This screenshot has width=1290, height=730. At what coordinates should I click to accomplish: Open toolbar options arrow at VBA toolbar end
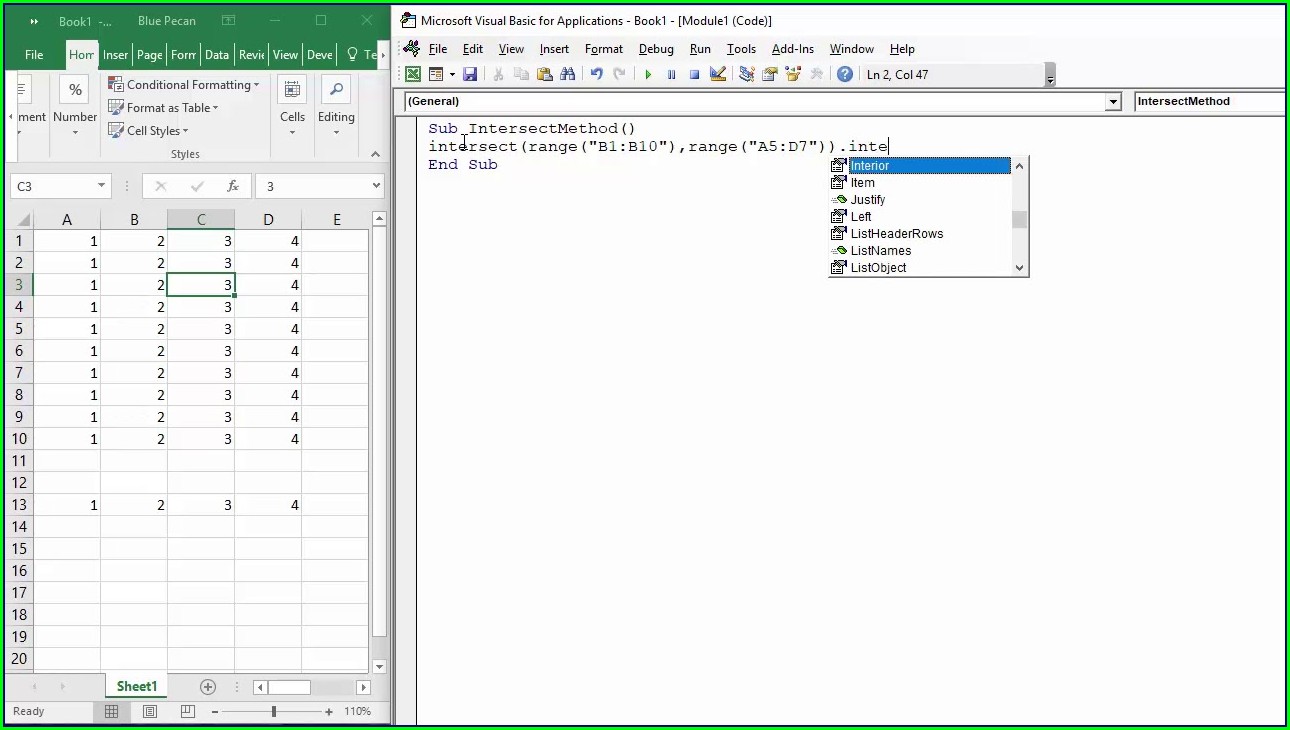(x=1050, y=77)
